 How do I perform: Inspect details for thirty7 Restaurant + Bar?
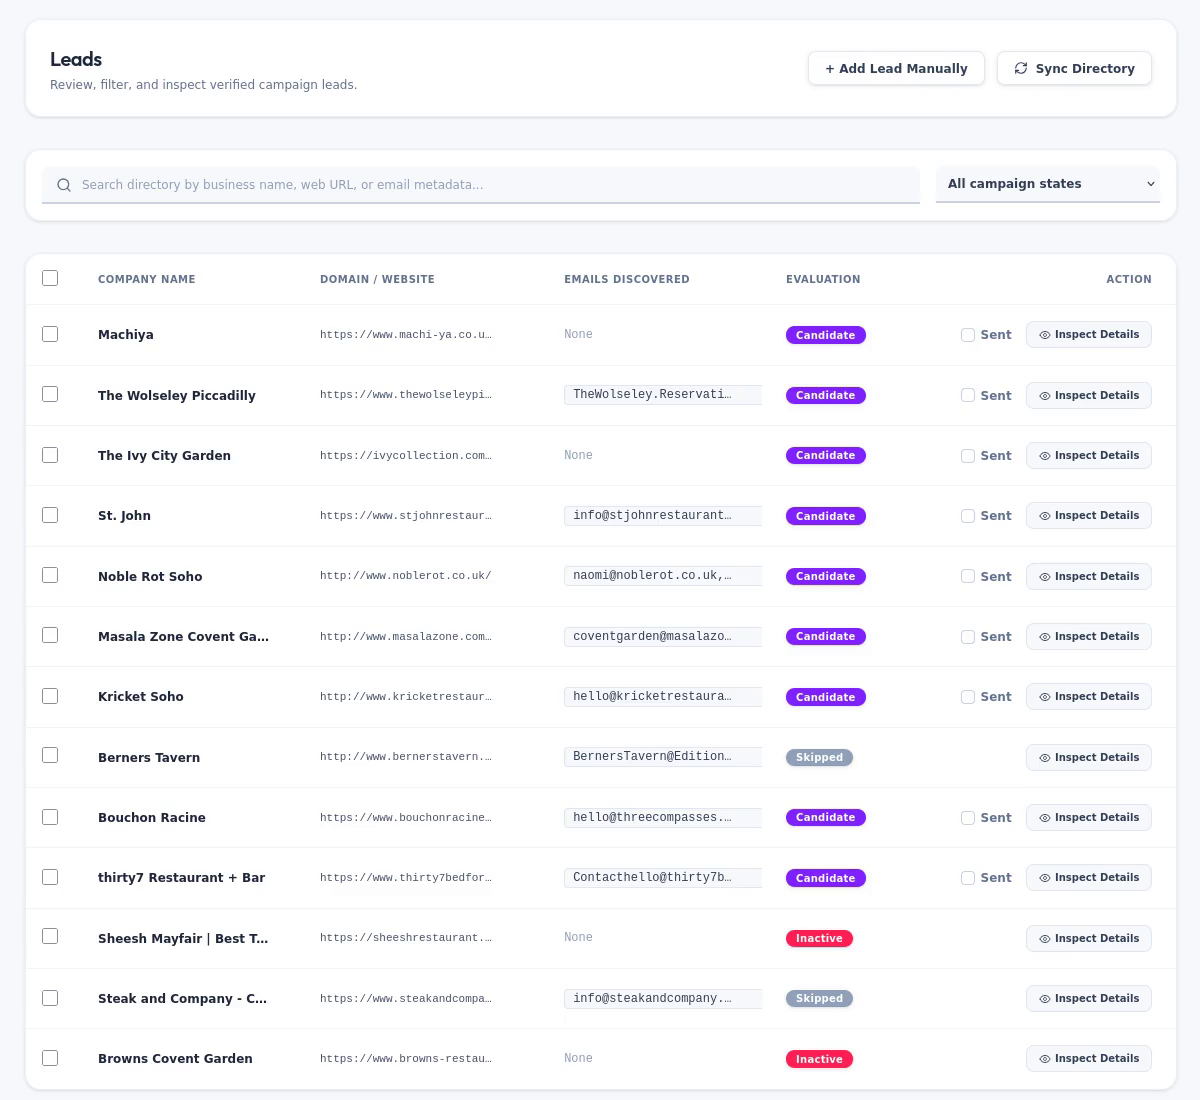click(x=1089, y=877)
